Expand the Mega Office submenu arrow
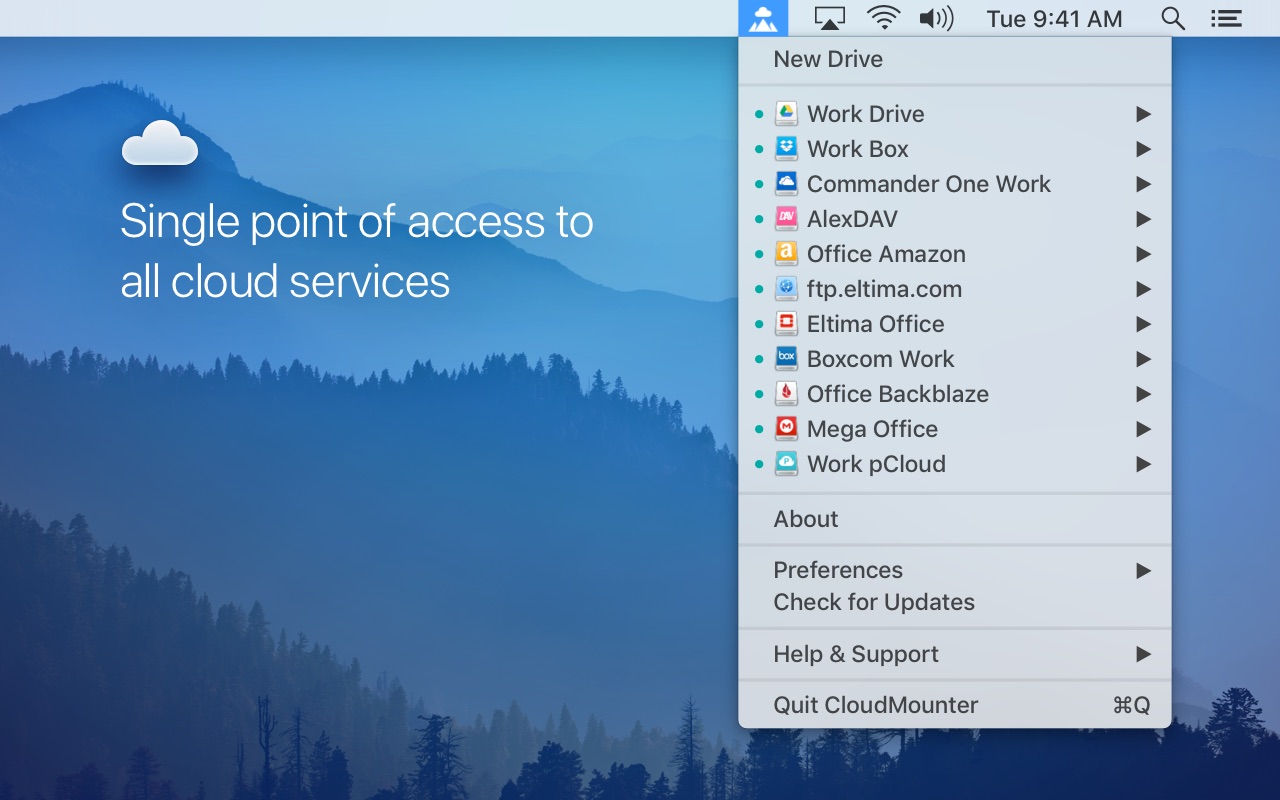 click(1144, 429)
